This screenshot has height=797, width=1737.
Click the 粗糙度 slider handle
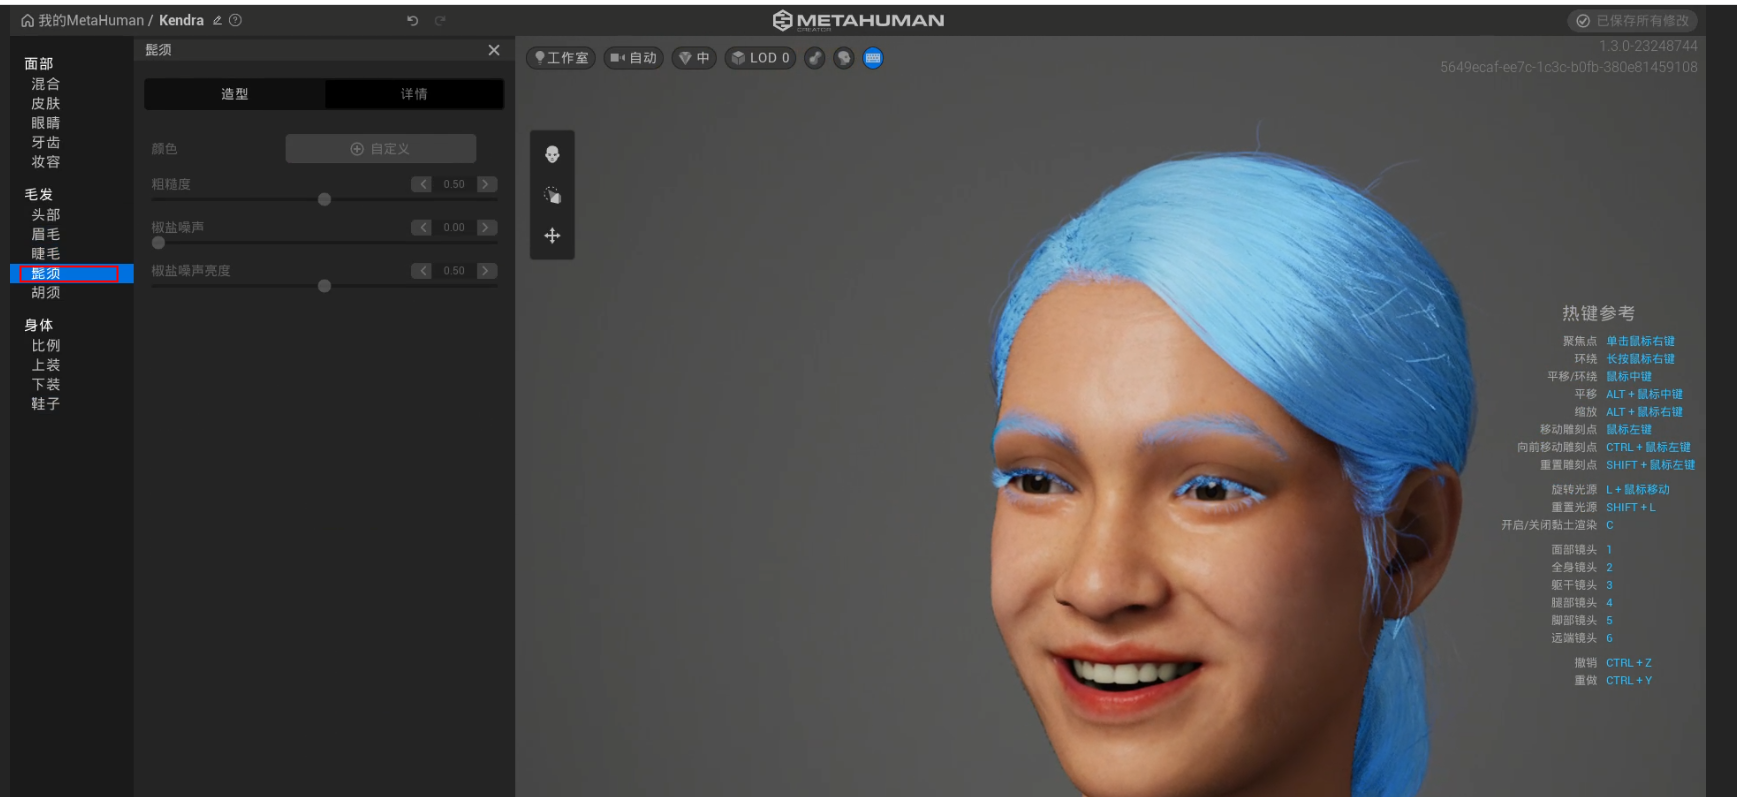[x=324, y=200]
